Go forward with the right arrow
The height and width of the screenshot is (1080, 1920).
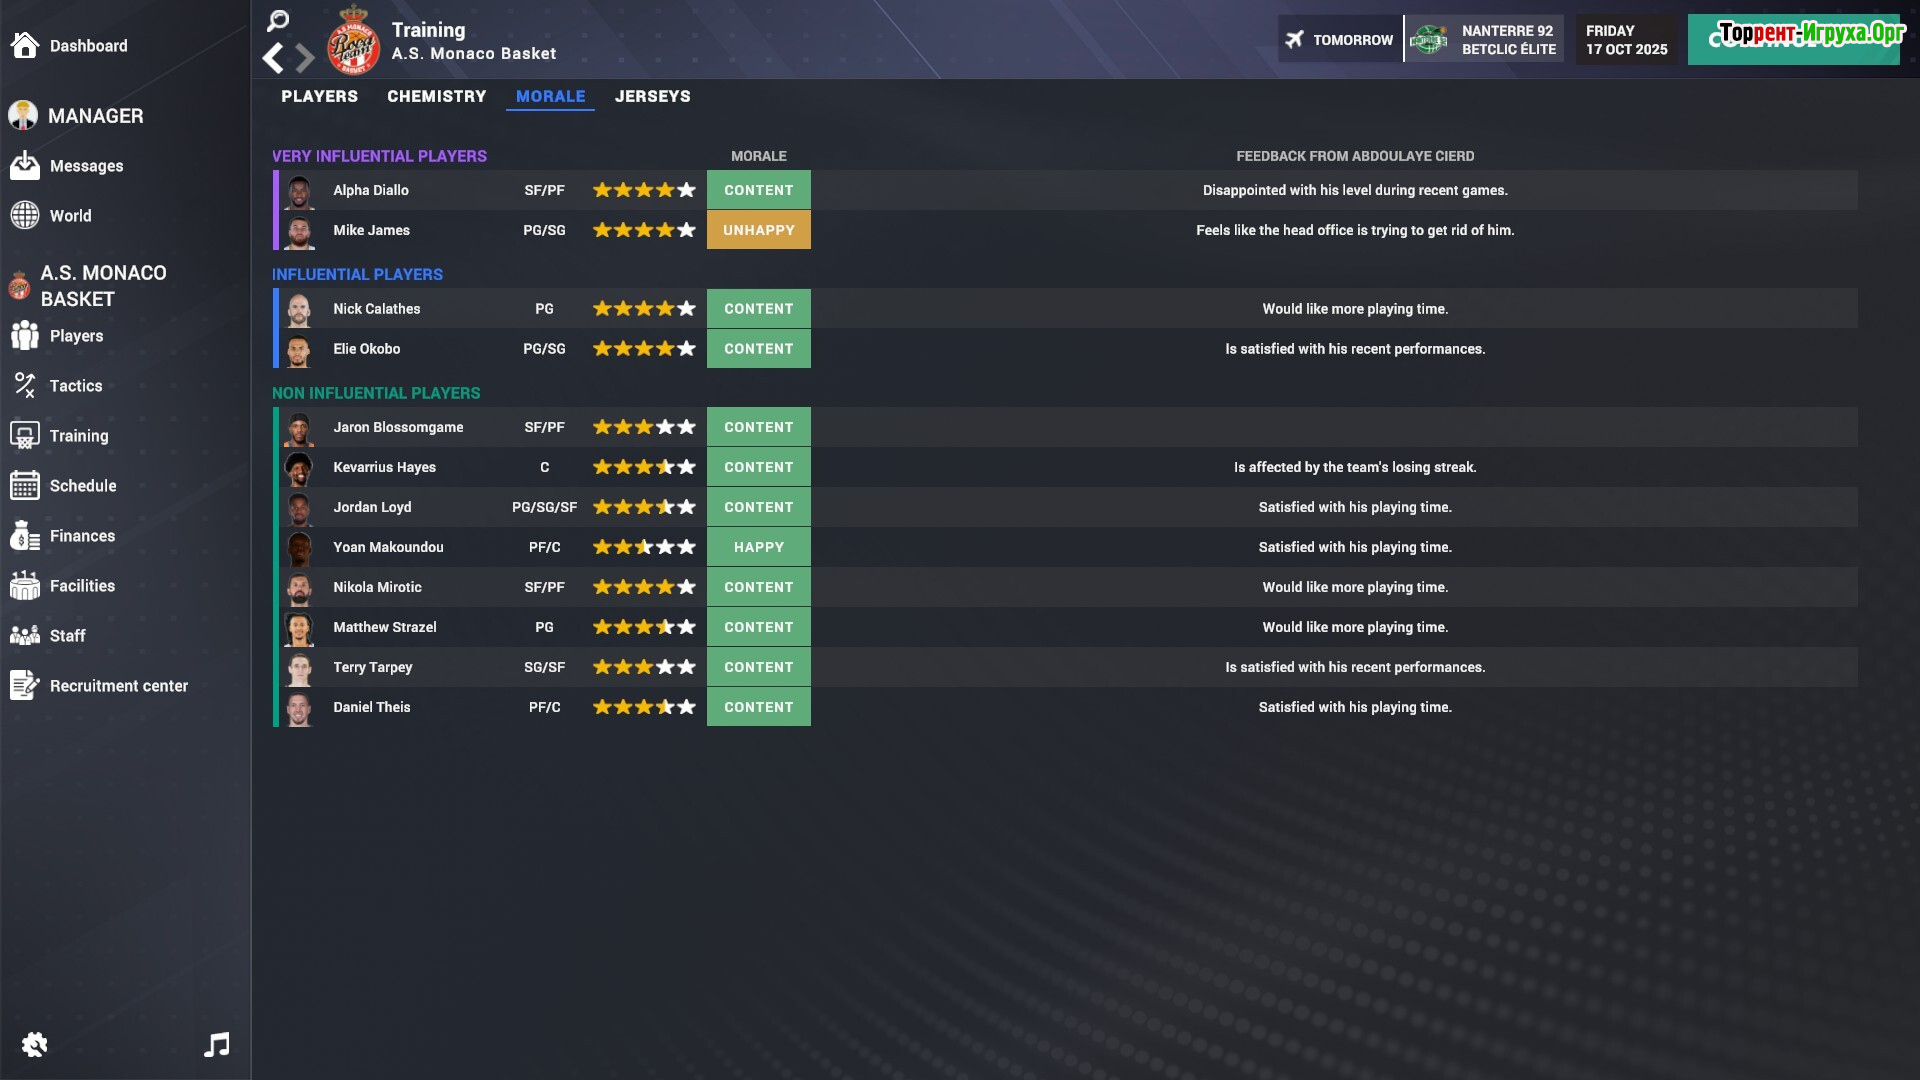click(x=305, y=58)
